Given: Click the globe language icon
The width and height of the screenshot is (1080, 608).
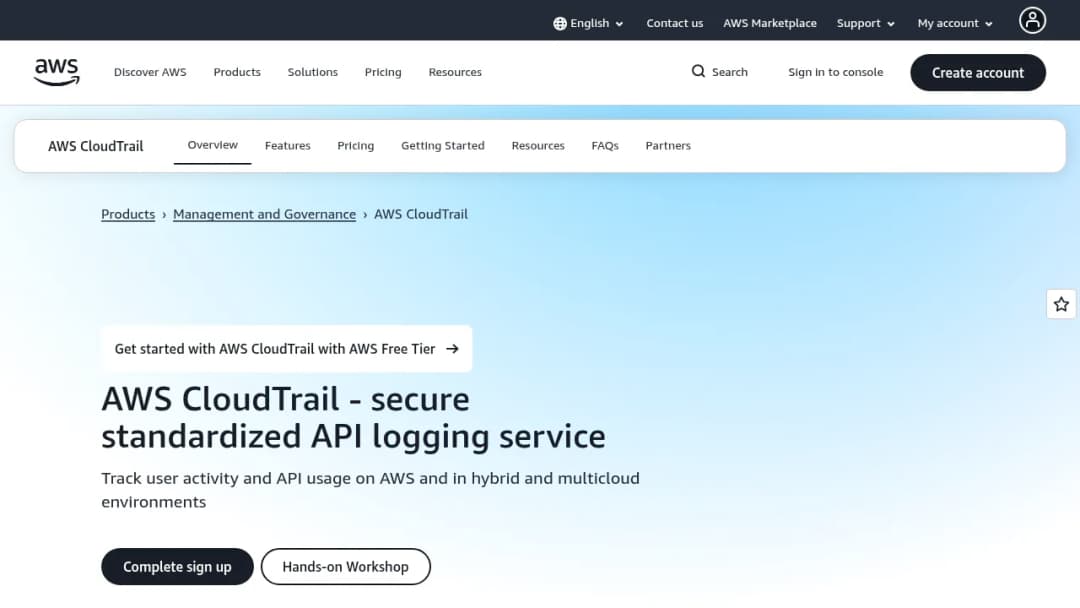Looking at the screenshot, I should [560, 23].
